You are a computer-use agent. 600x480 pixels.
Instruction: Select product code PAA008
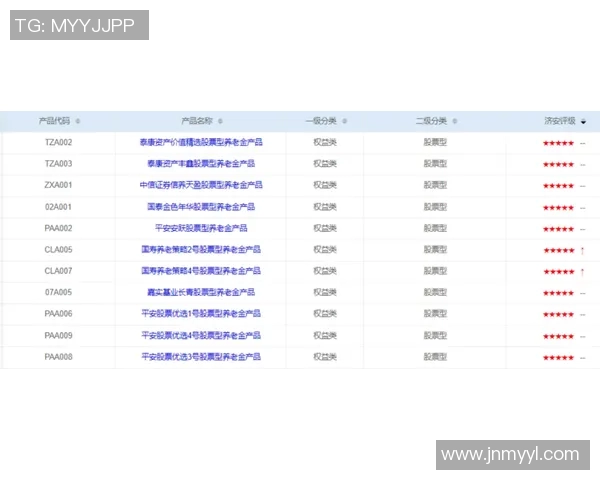58,357
